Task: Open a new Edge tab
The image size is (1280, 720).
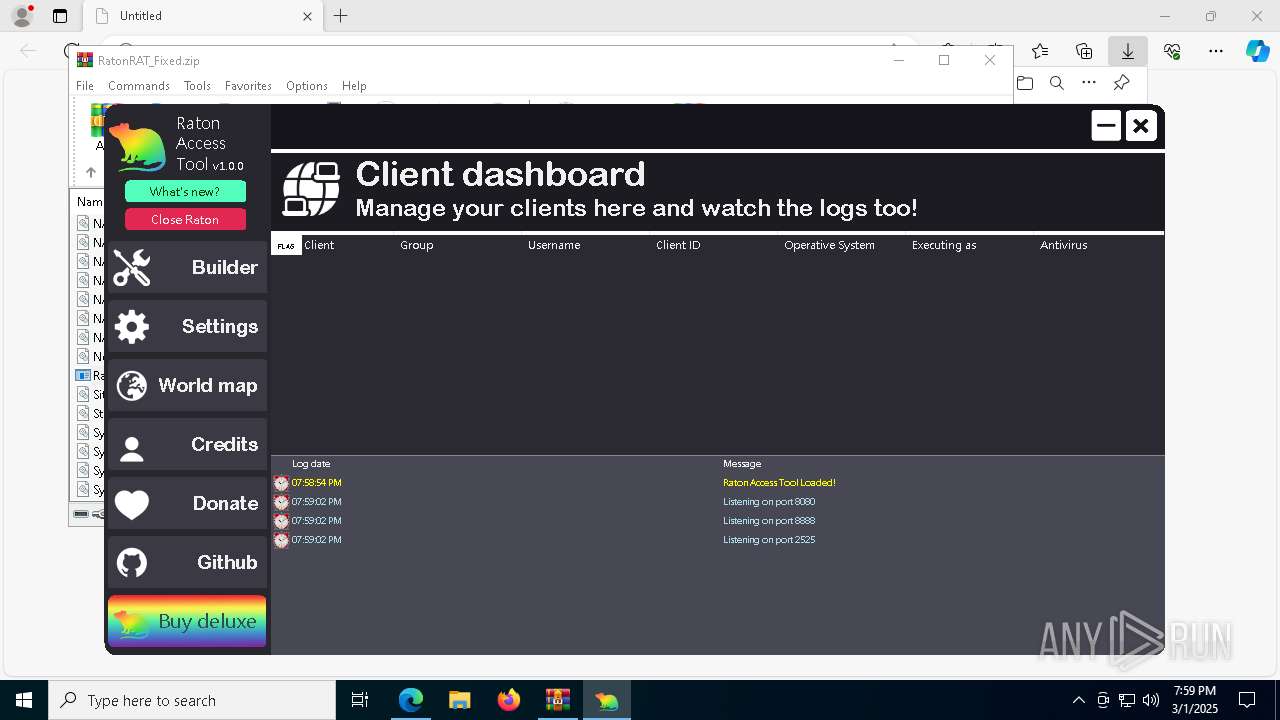Action: (341, 16)
